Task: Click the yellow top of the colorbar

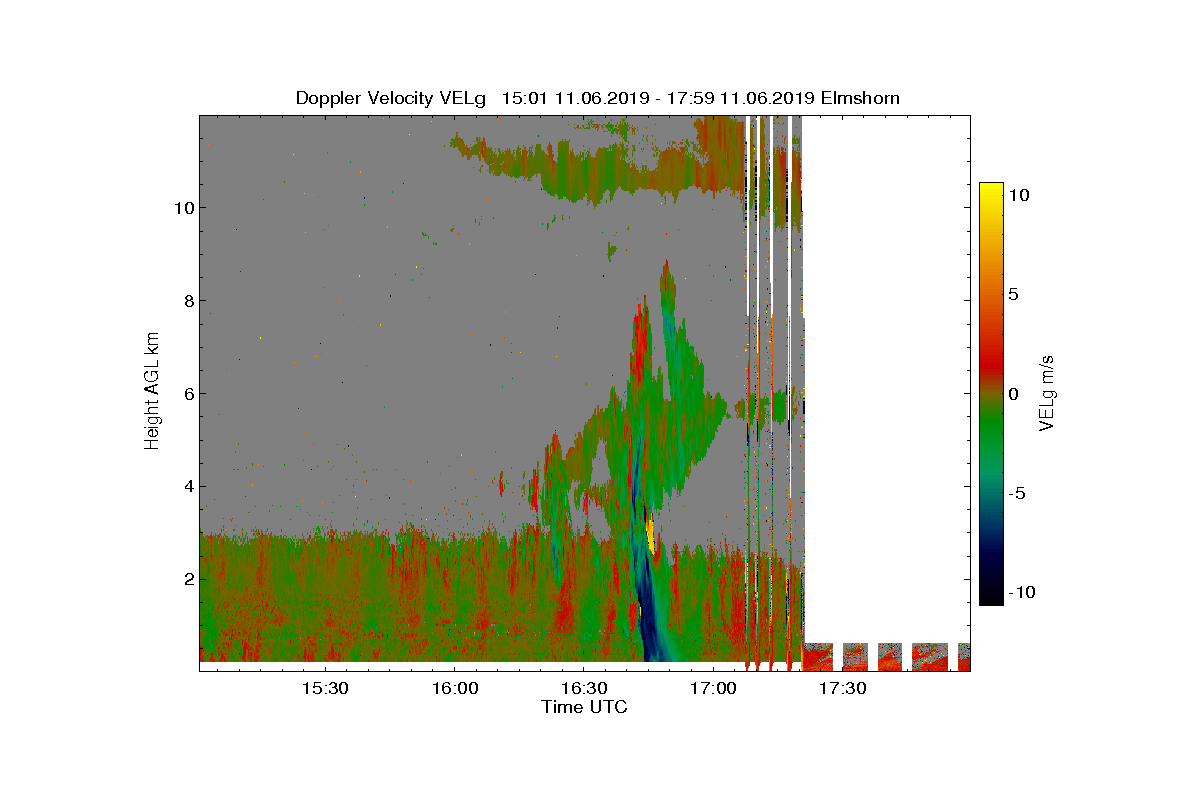Action: coord(991,195)
